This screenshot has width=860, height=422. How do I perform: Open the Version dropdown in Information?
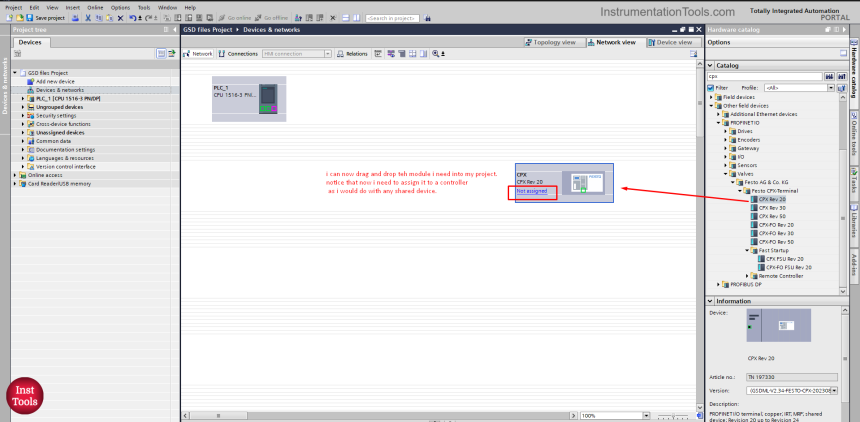[x=834, y=391]
